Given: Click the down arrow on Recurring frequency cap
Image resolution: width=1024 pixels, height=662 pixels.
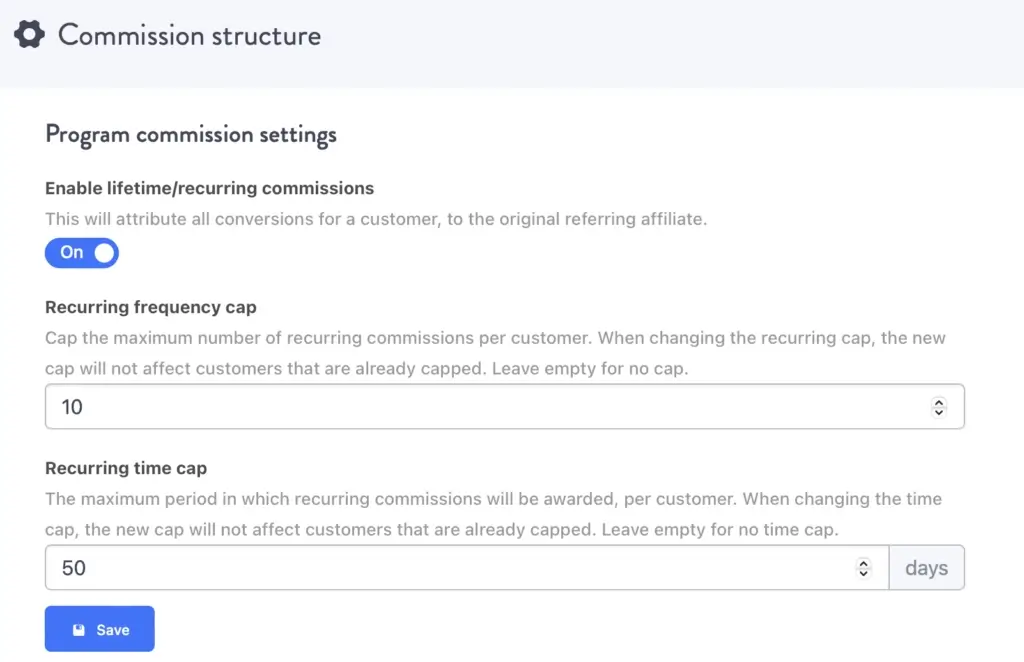Looking at the screenshot, I should click(939, 411).
